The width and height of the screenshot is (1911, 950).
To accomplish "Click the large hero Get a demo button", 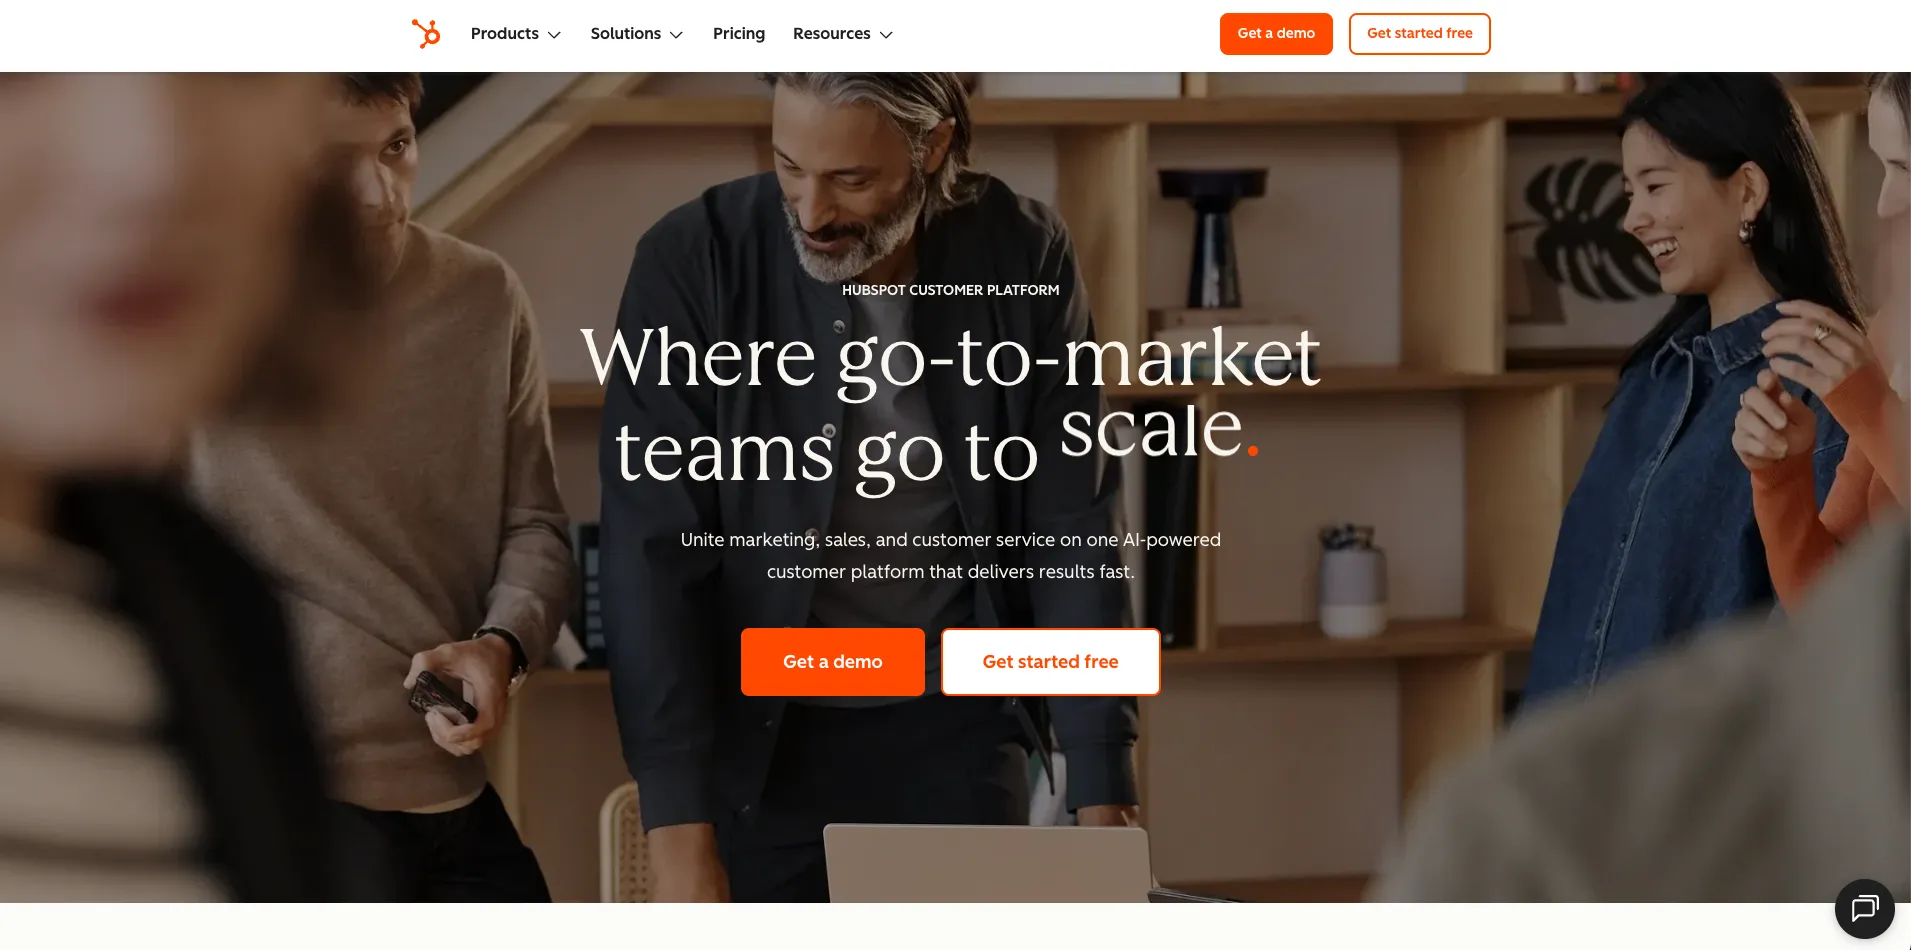I will tap(833, 662).
